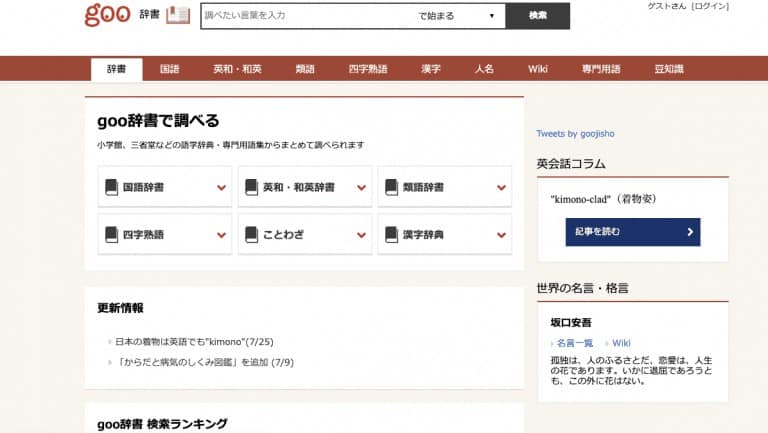Expand the 国語辞書 chevron
Viewport: 768px width, 433px height.
[x=221, y=188]
